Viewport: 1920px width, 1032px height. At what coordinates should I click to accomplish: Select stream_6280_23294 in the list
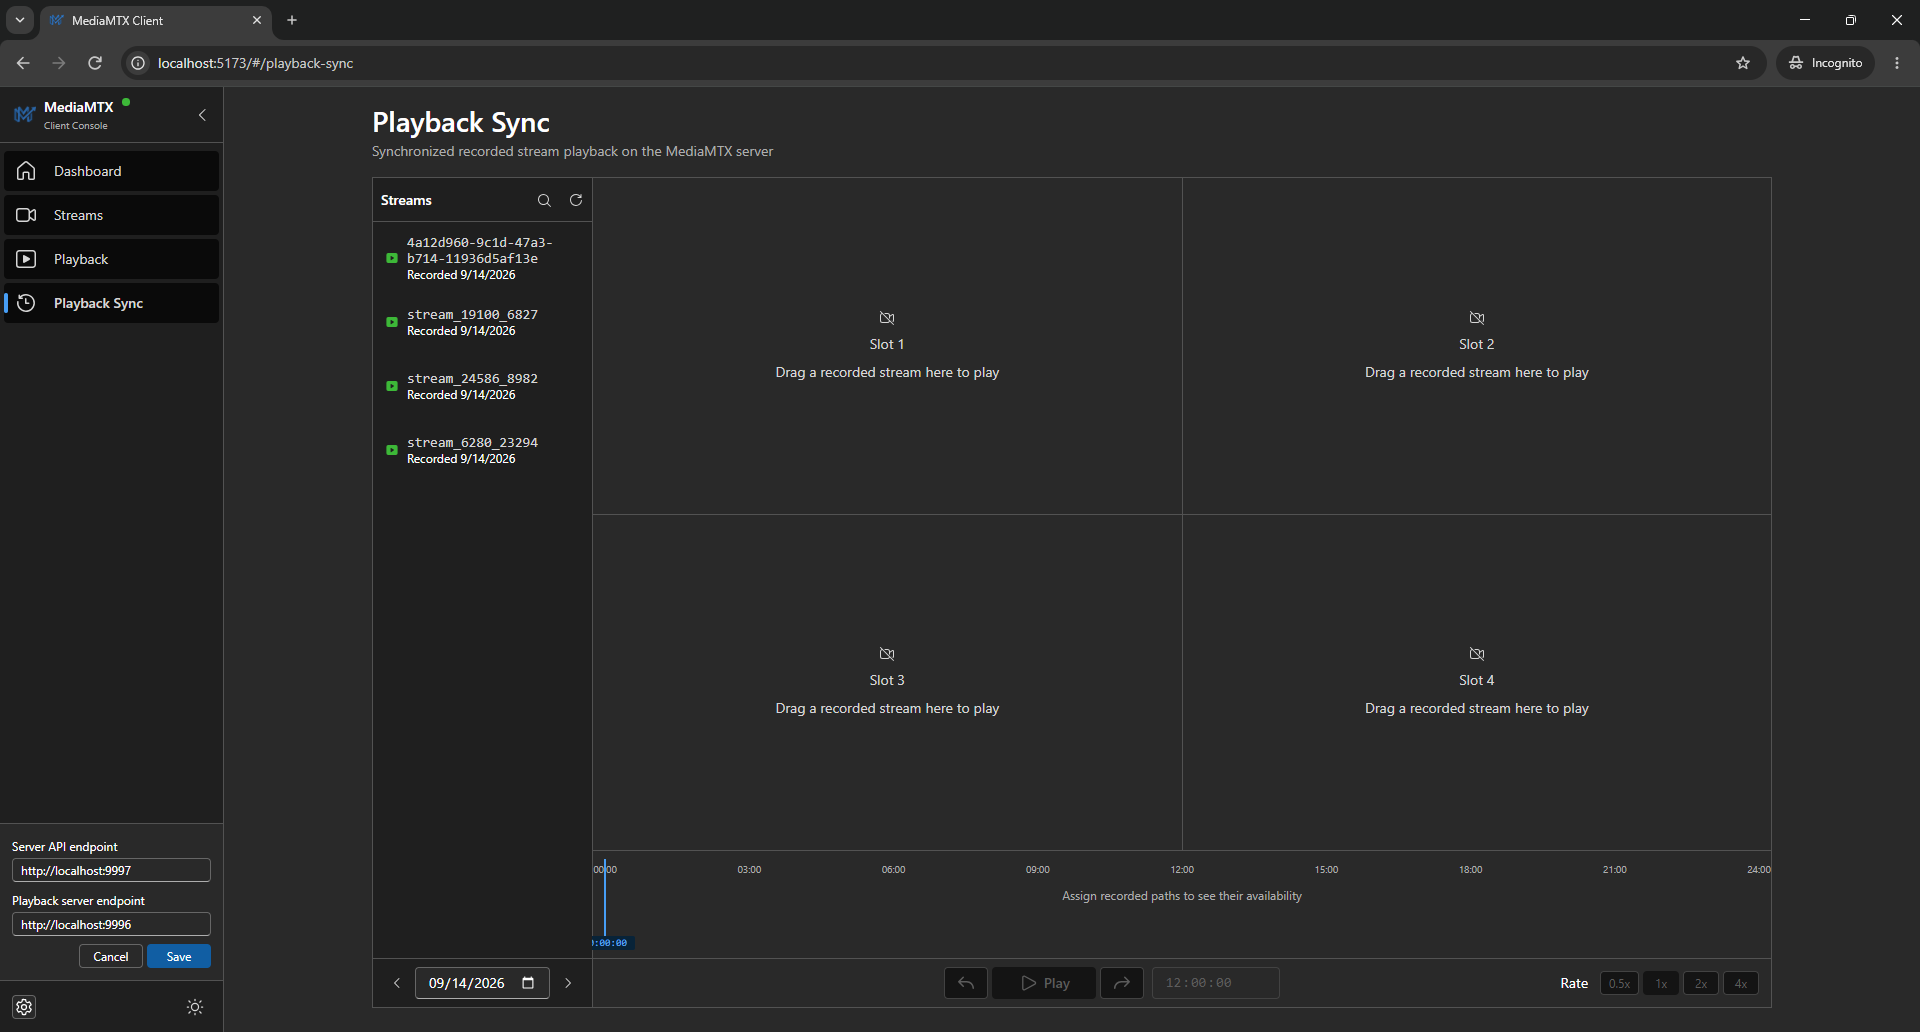(482, 450)
